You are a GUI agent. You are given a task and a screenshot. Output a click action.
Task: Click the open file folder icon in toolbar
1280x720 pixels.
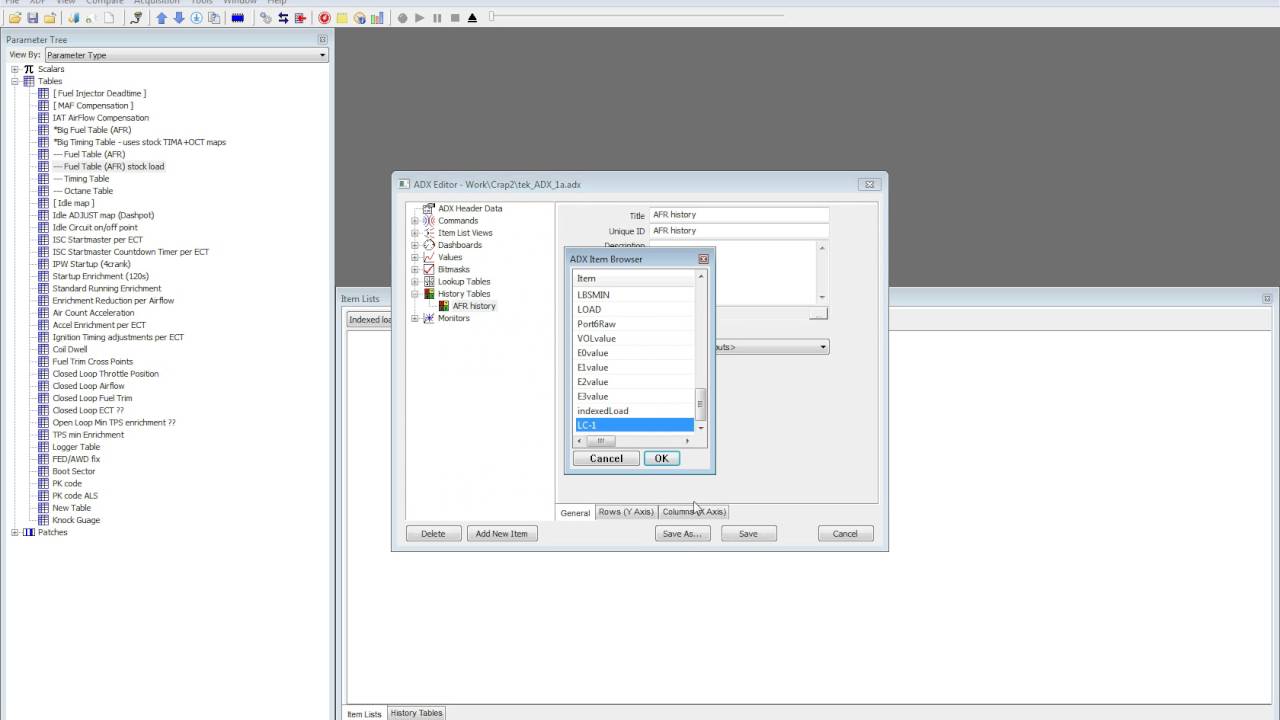tap(15, 18)
